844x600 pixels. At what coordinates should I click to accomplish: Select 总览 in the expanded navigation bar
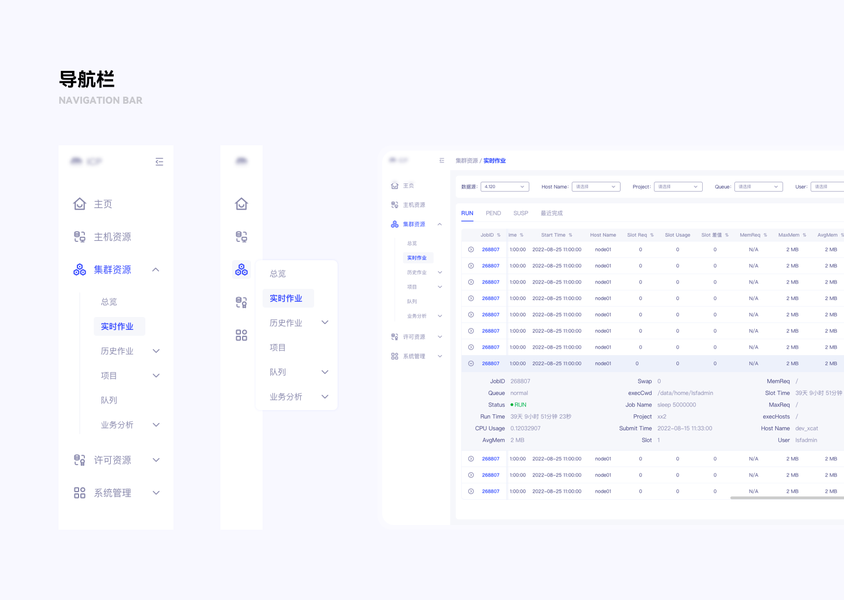109,302
